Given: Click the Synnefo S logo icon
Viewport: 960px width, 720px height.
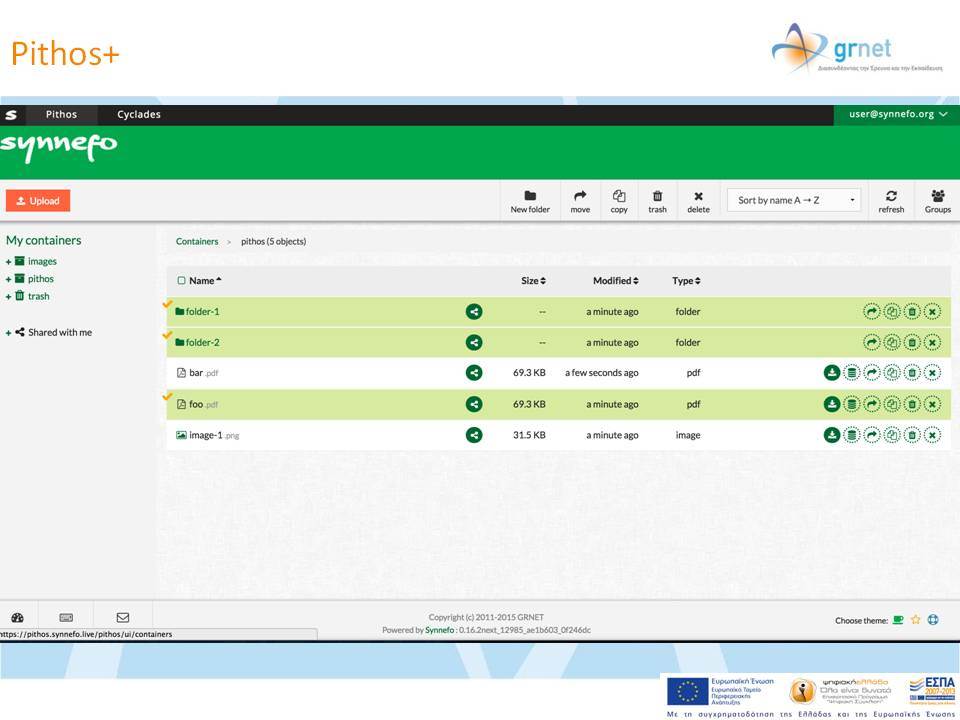Looking at the screenshot, I should pos(11,114).
